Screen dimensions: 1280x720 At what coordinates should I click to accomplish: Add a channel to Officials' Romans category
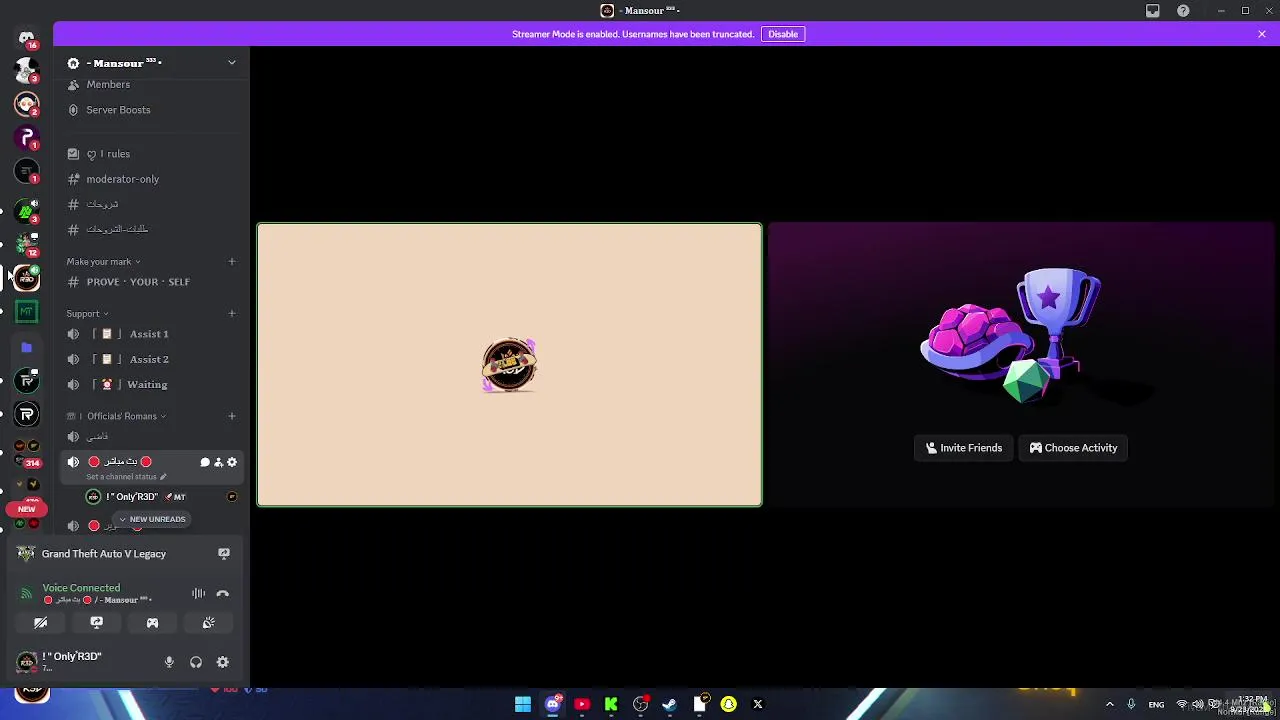click(x=231, y=416)
